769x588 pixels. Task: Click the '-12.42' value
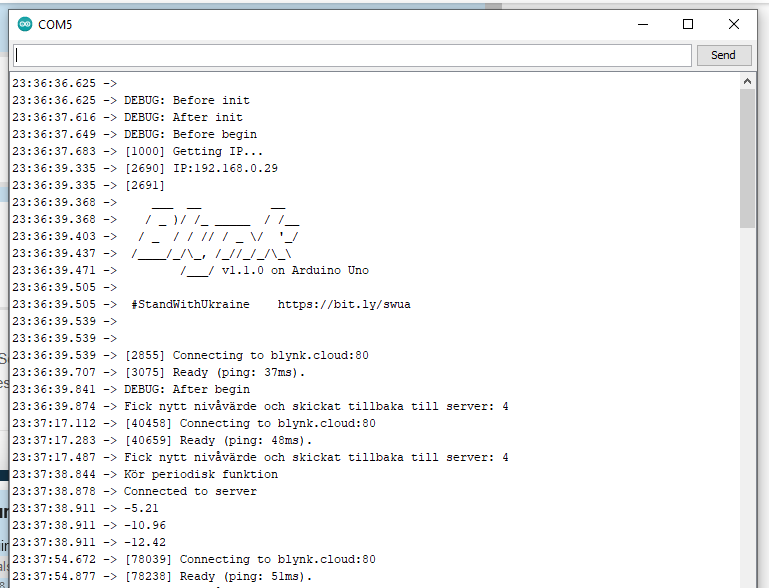coord(145,542)
